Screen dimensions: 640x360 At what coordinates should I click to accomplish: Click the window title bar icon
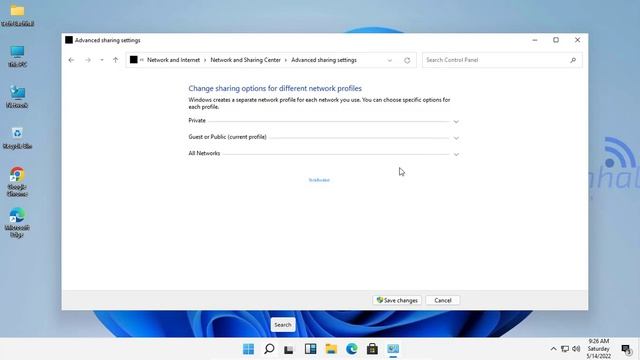click(69, 40)
